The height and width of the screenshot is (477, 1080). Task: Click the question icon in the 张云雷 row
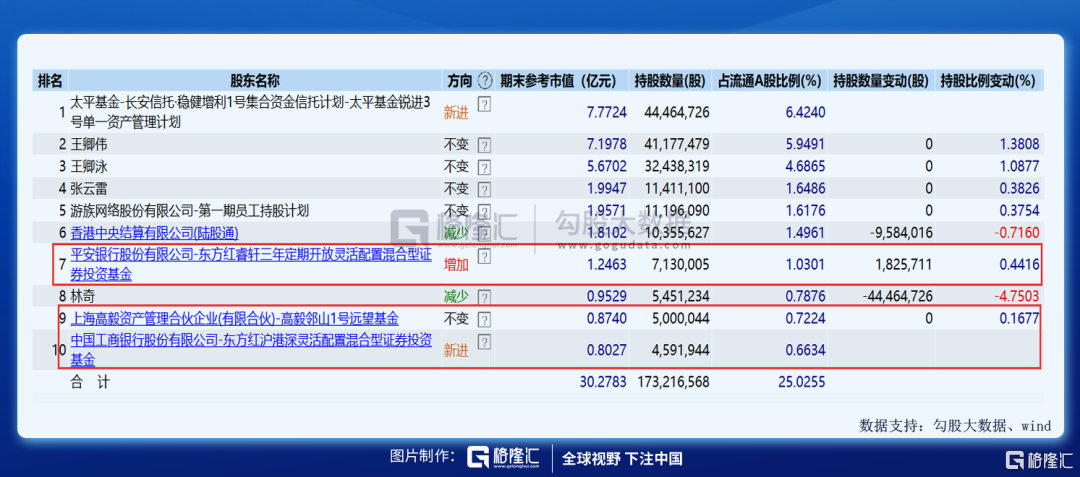pos(484,189)
